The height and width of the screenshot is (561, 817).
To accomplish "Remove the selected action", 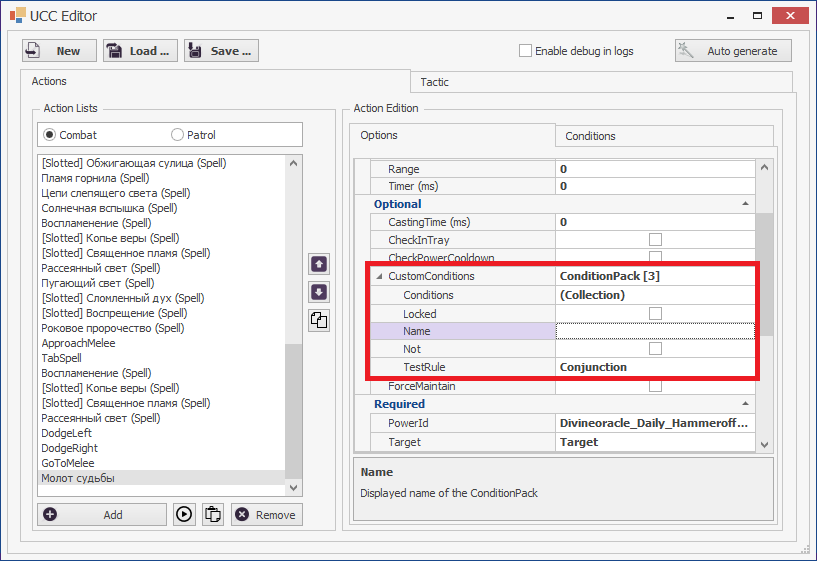I will point(267,515).
